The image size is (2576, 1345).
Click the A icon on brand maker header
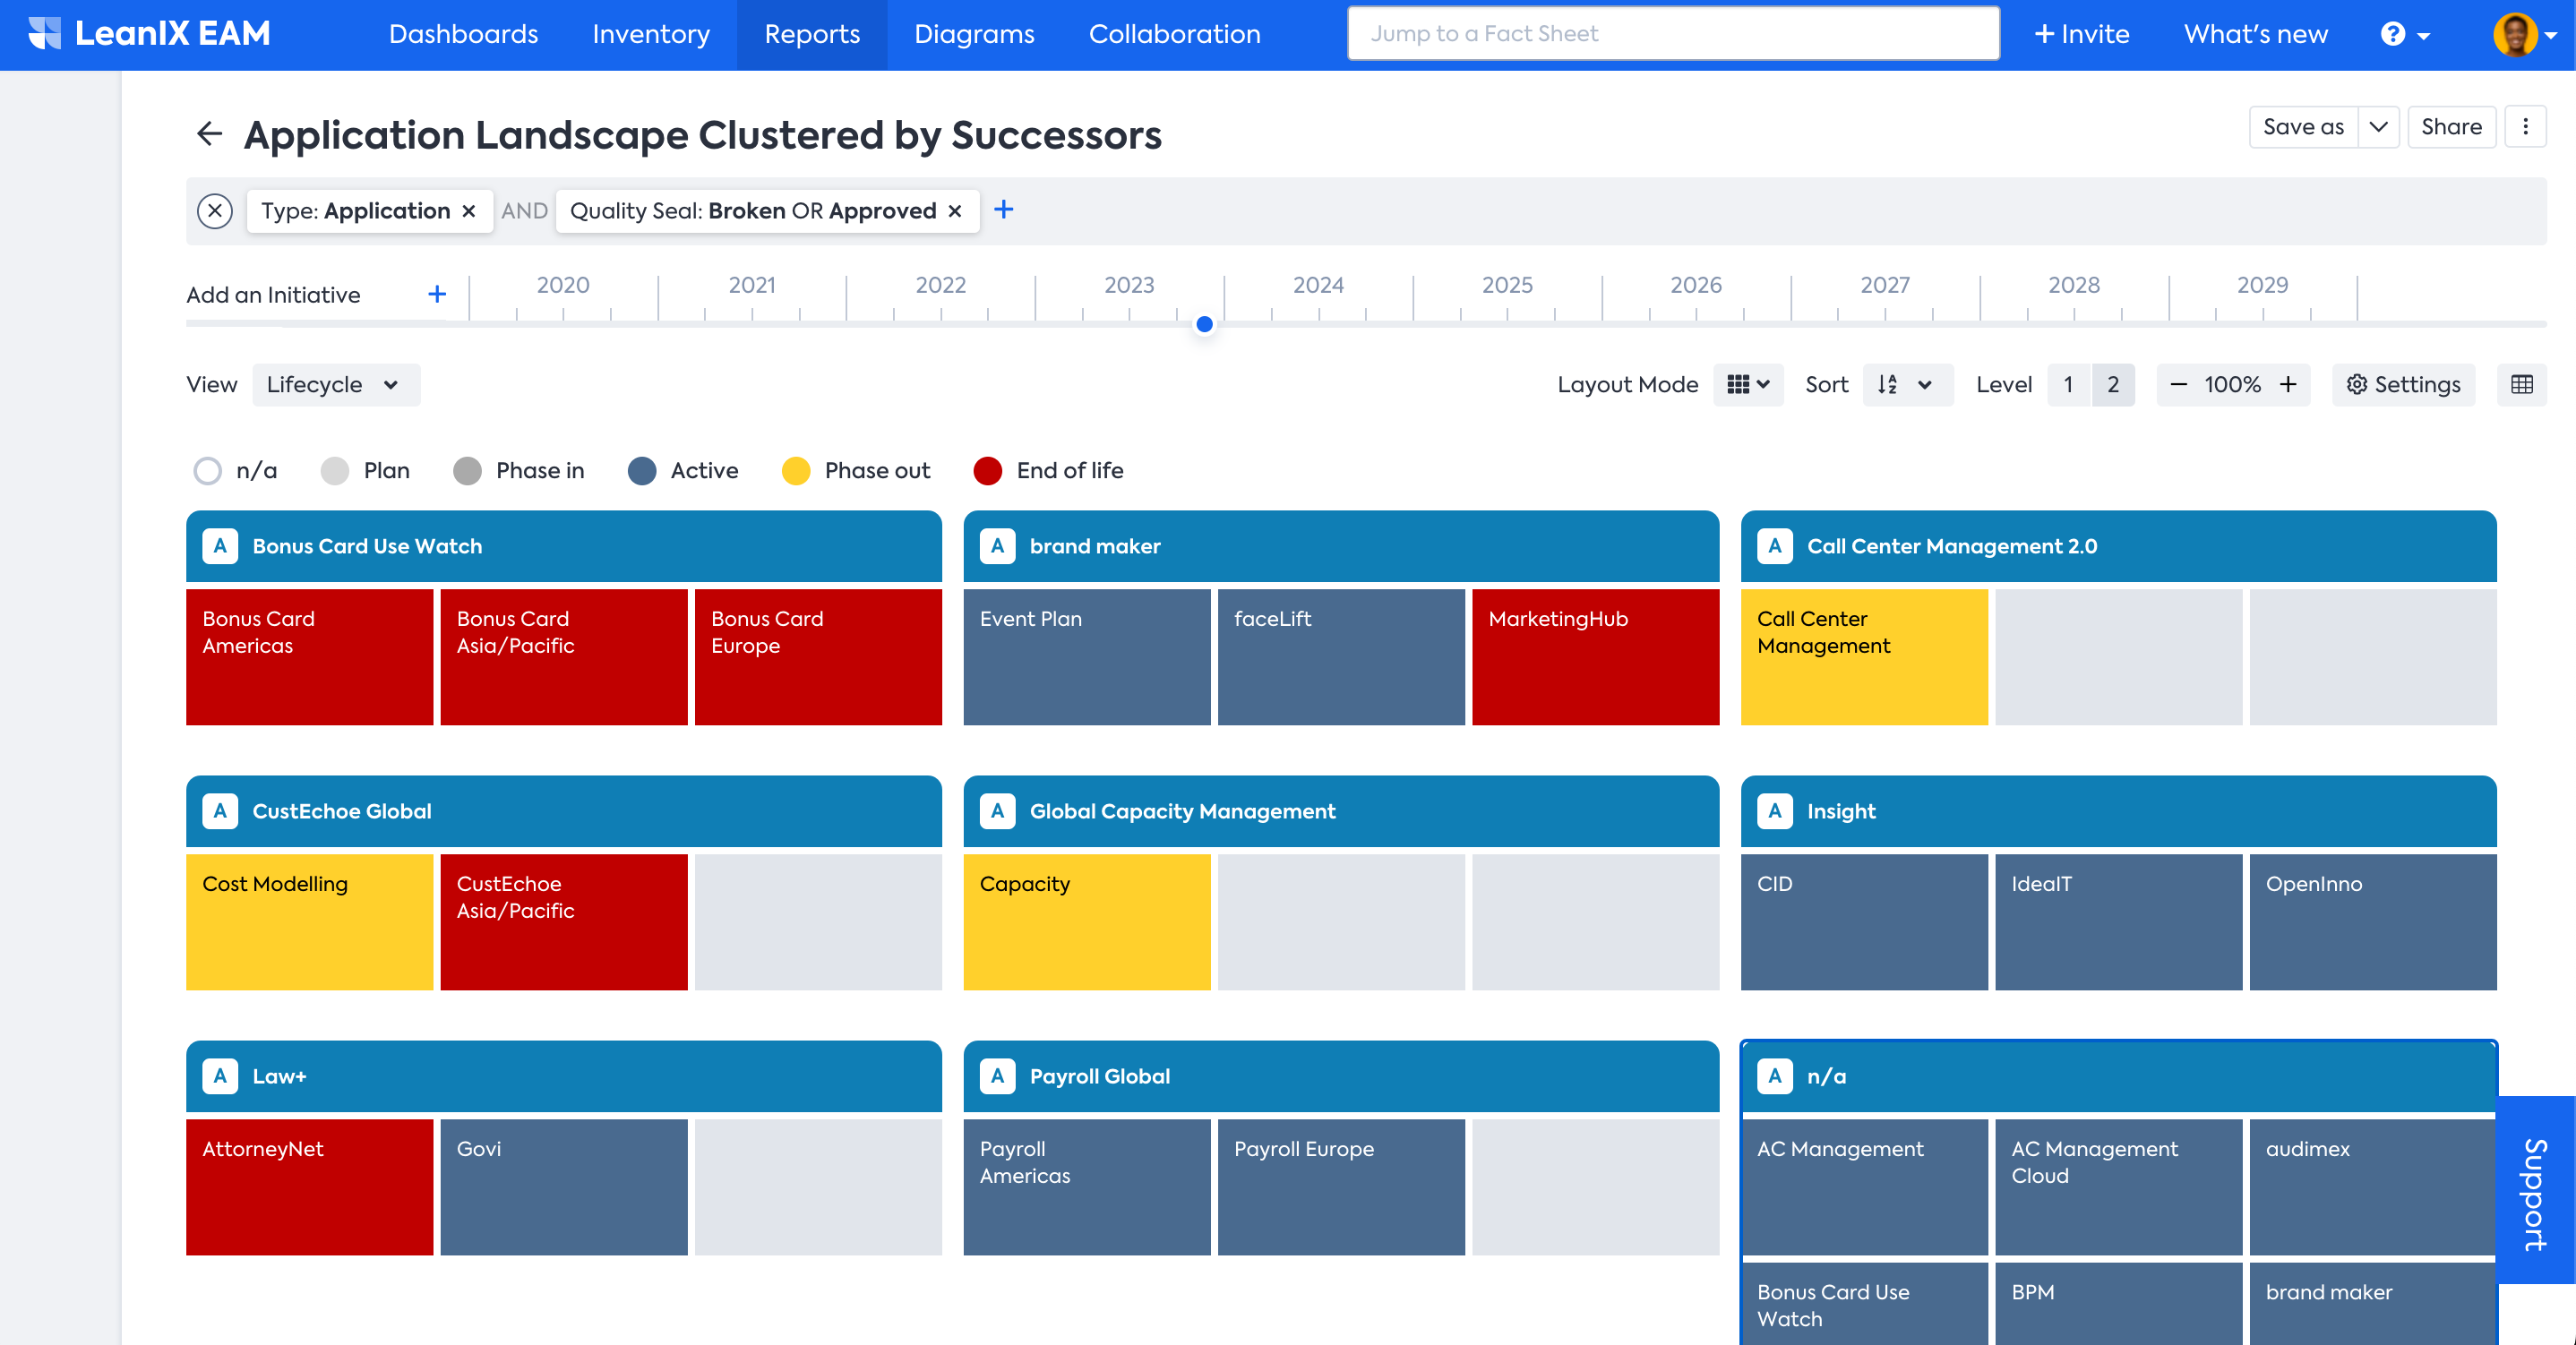pos(997,546)
